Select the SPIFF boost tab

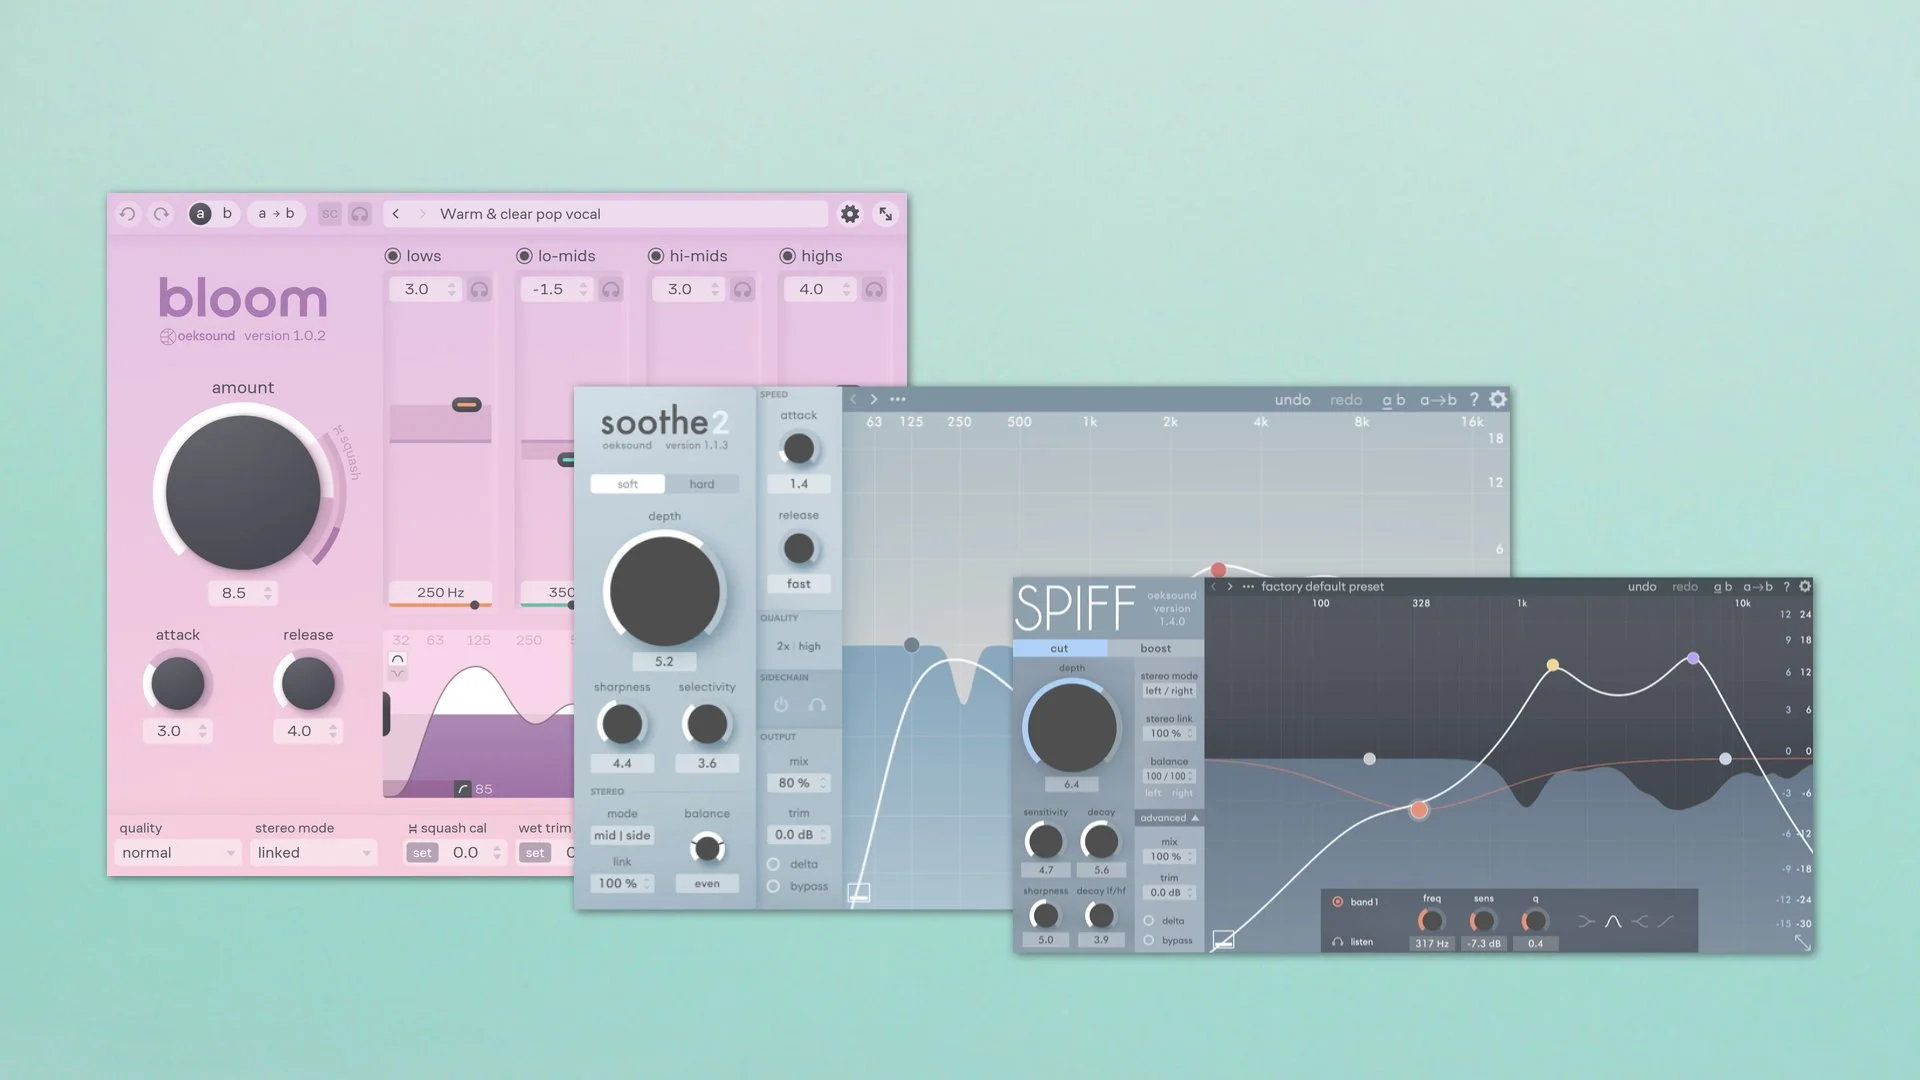coord(1155,648)
